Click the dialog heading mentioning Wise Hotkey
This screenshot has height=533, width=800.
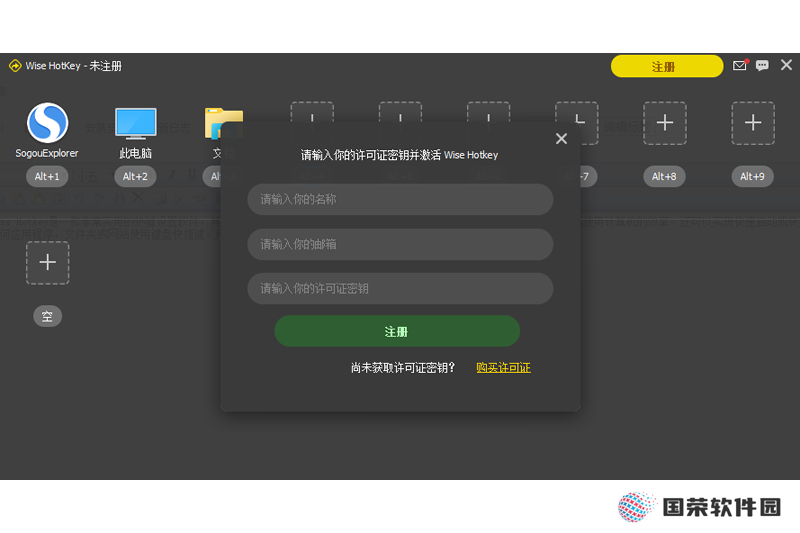pyautogui.click(x=399, y=155)
